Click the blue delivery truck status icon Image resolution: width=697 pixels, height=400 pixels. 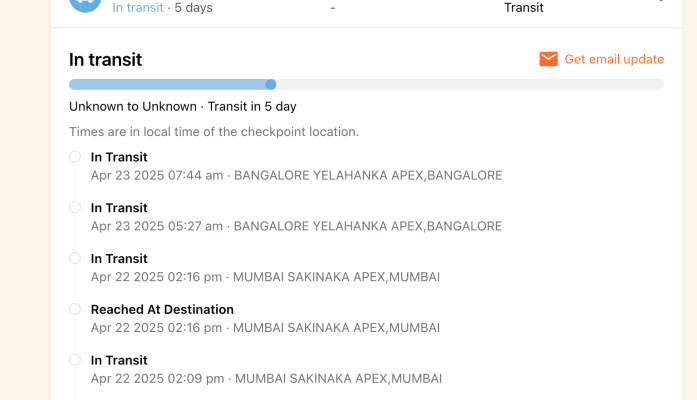pos(85,5)
